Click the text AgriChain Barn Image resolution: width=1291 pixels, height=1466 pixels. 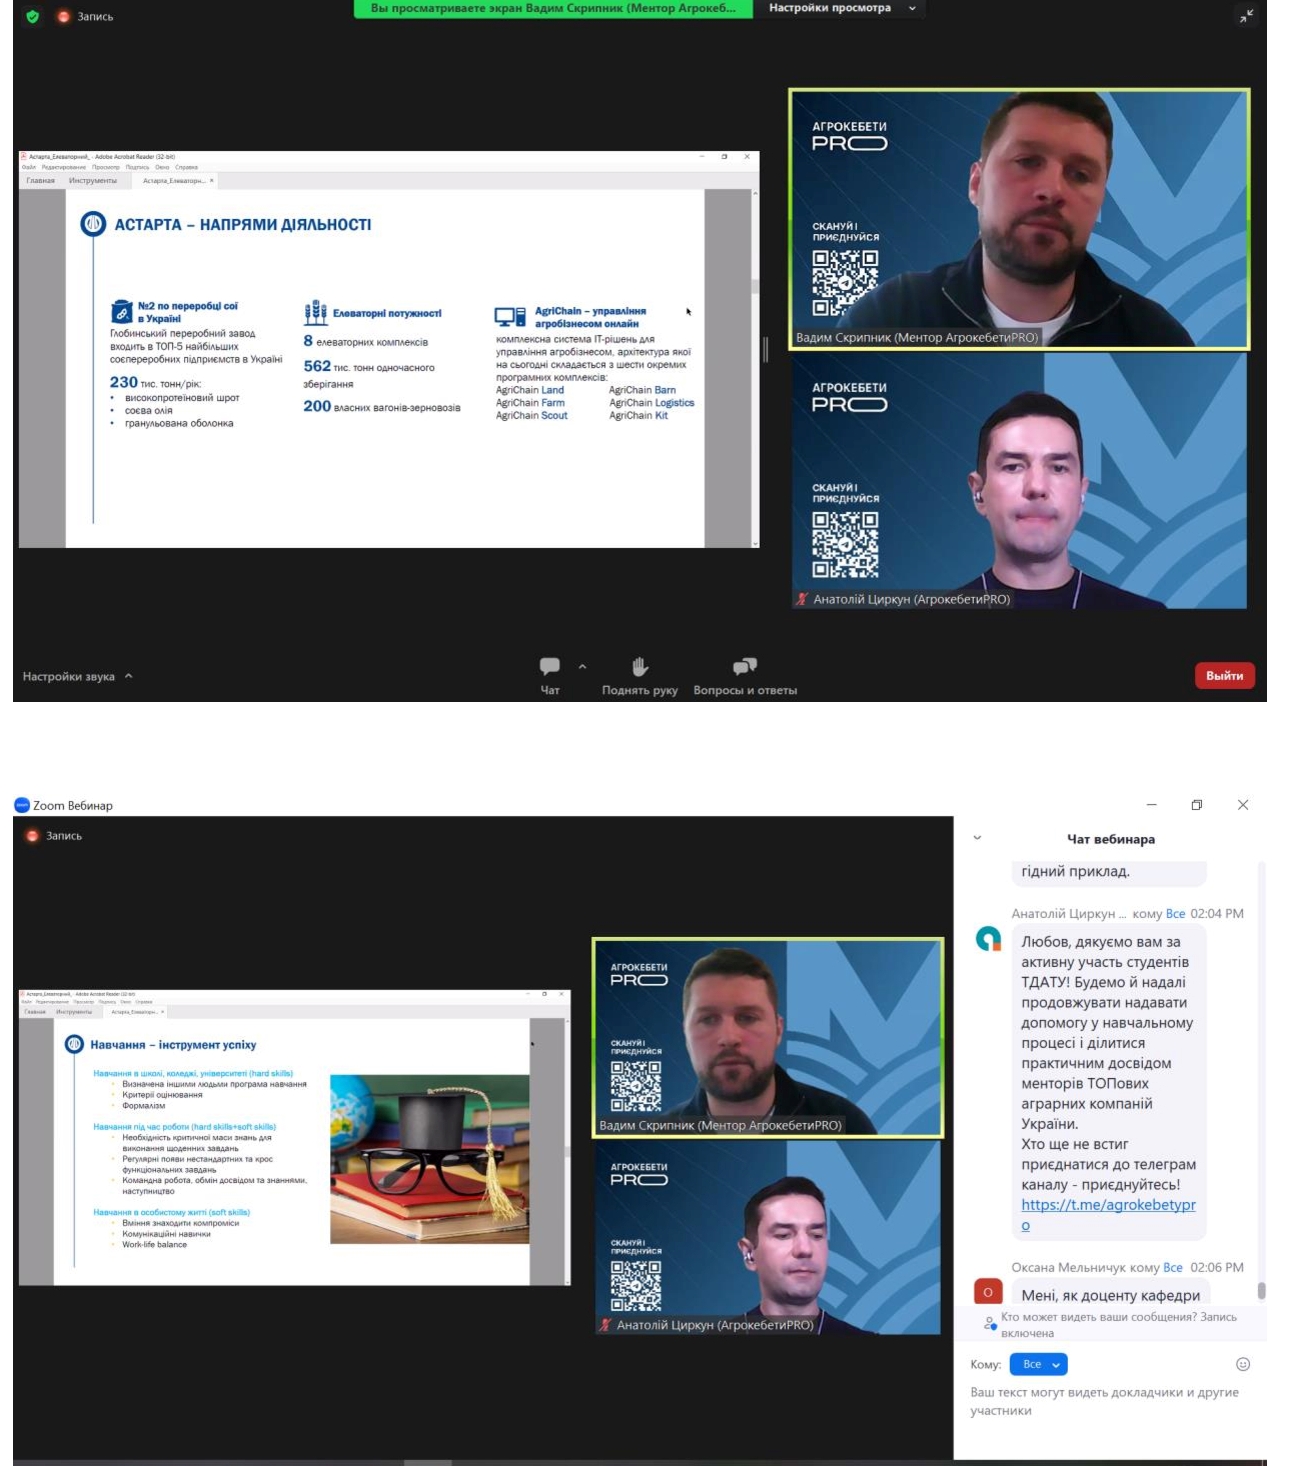(643, 390)
